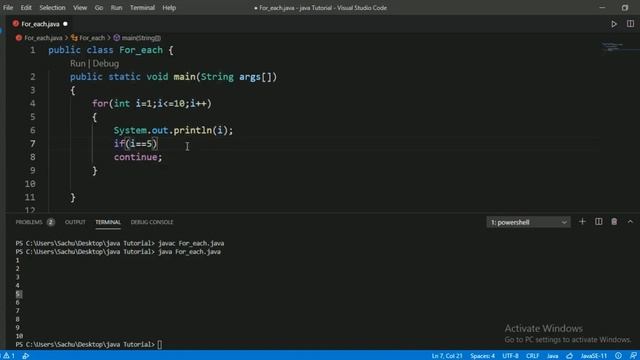Switch to the Terminal panel tab
Screen dimensions: 640x360
(108, 222)
